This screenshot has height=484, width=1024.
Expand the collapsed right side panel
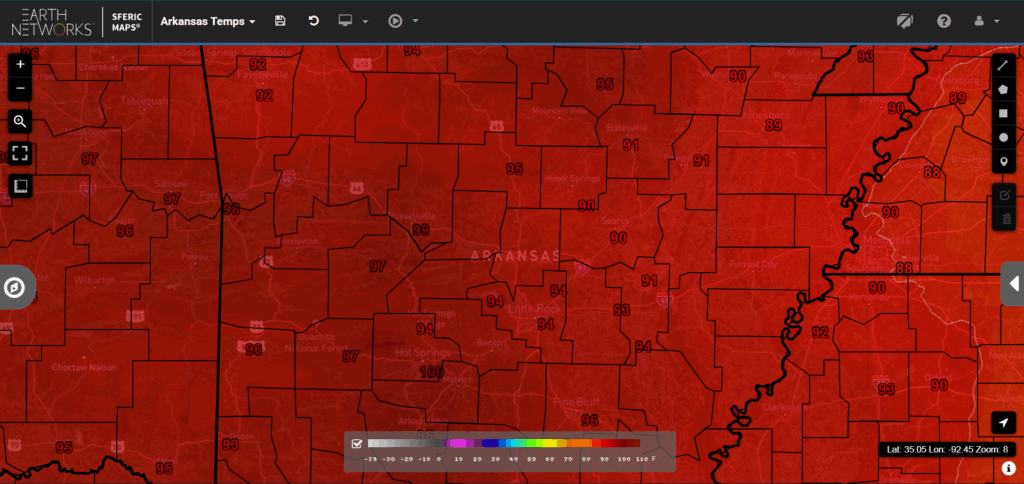click(x=1012, y=283)
